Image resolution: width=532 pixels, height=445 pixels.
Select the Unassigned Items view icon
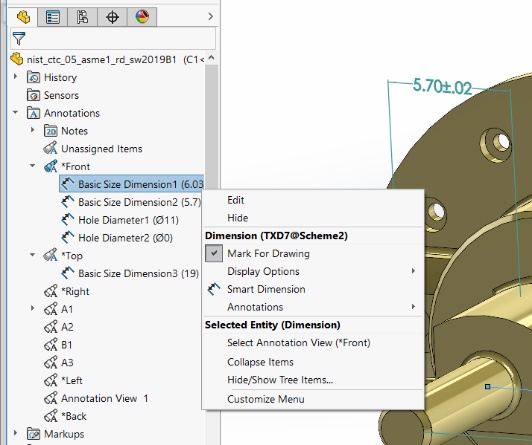click(x=51, y=148)
